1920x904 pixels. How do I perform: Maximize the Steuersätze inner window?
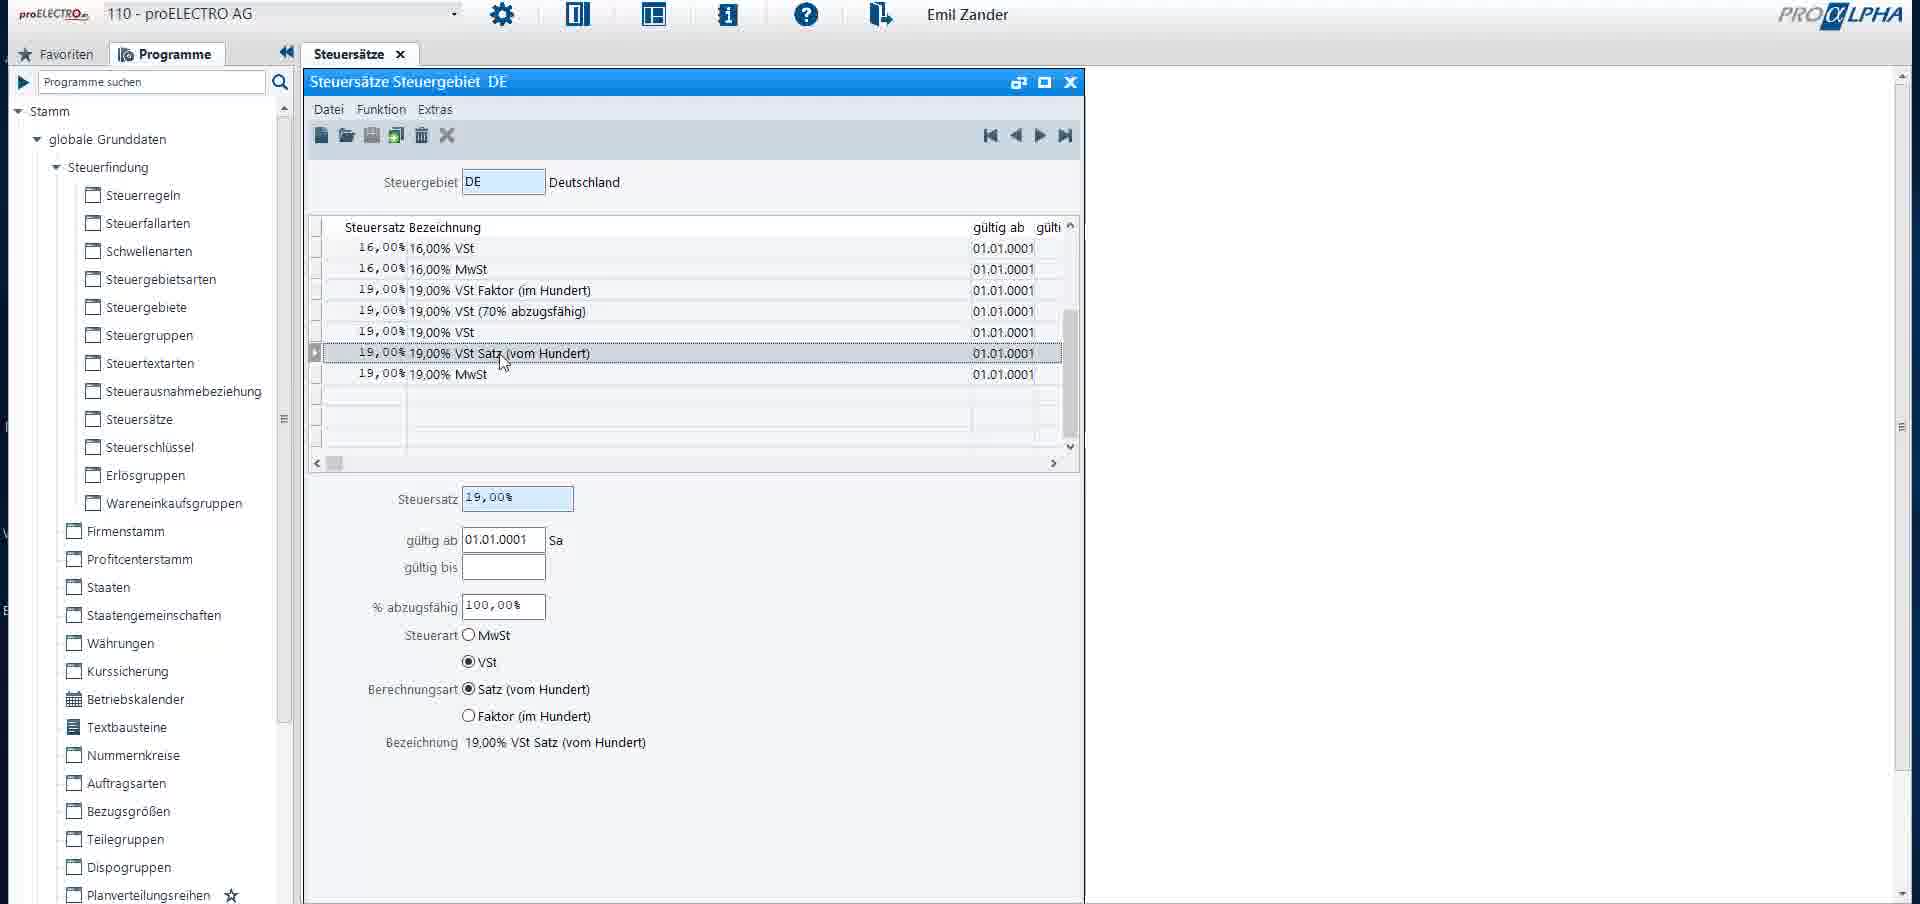click(1045, 82)
